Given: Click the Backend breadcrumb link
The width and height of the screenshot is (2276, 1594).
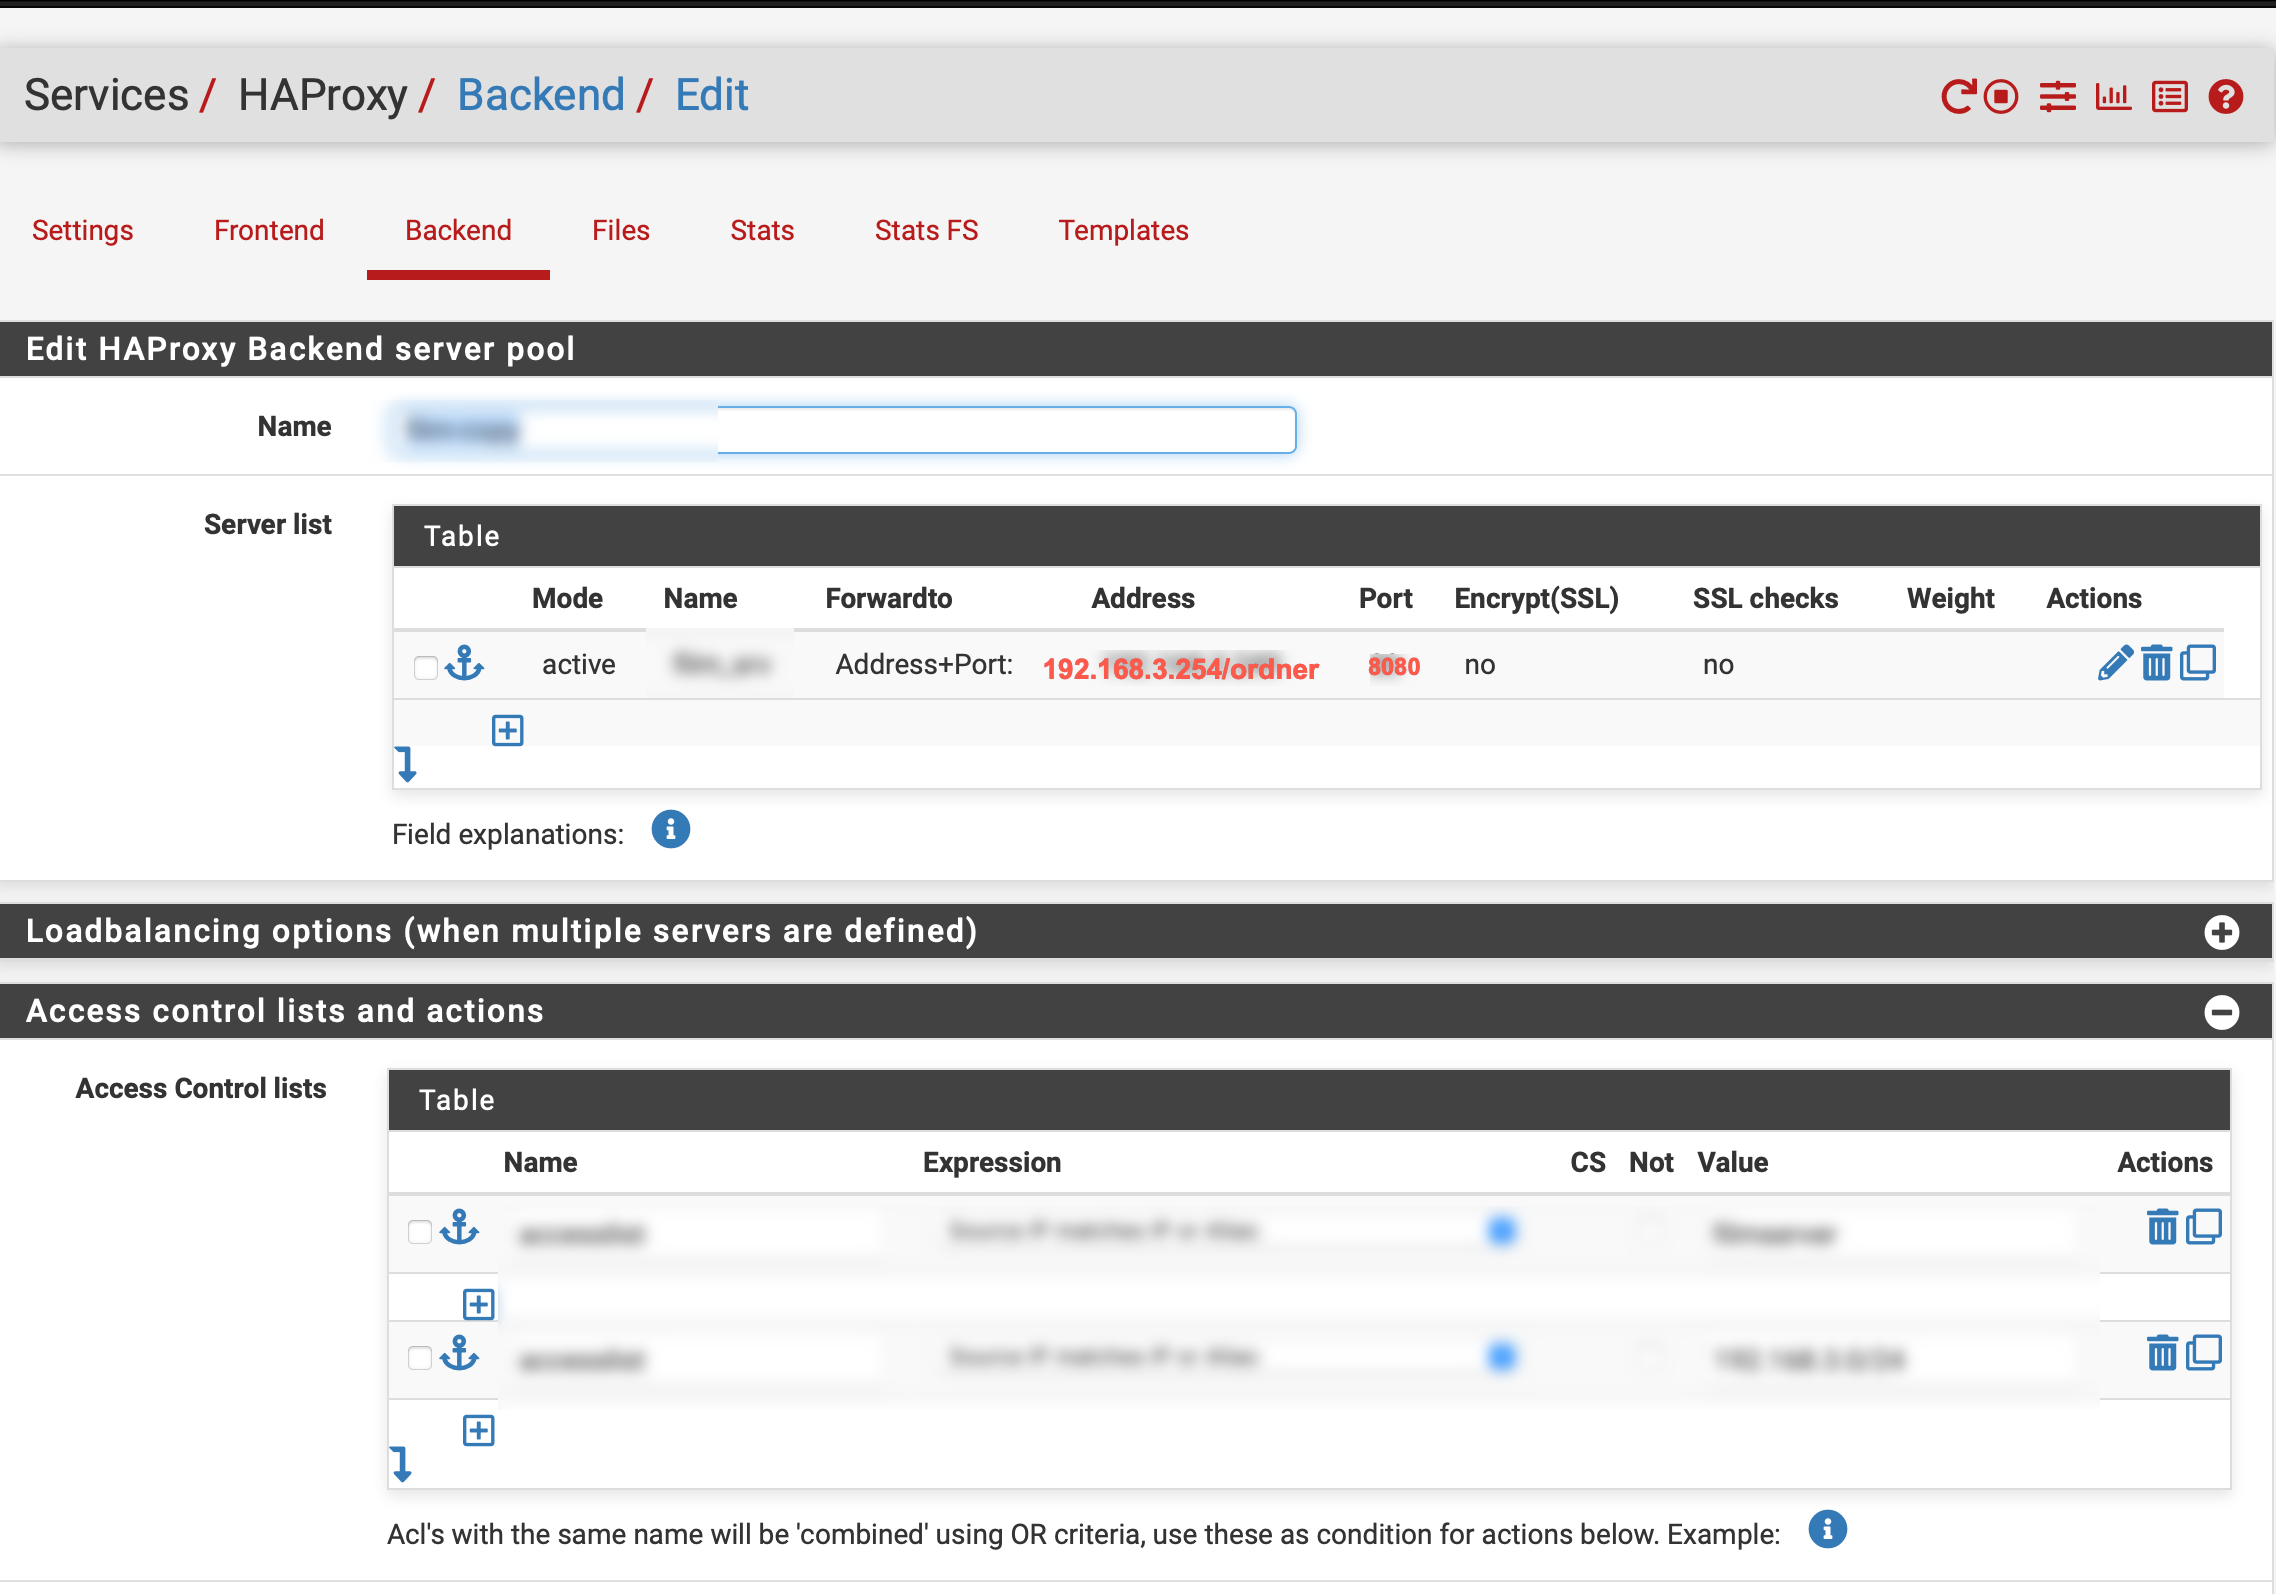Looking at the screenshot, I should coord(541,95).
